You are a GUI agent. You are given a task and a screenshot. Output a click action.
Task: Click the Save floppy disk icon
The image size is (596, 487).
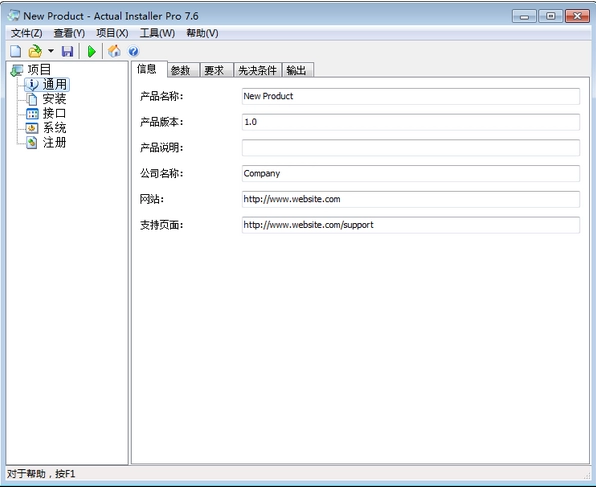pyautogui.click(x=67, y=51)
